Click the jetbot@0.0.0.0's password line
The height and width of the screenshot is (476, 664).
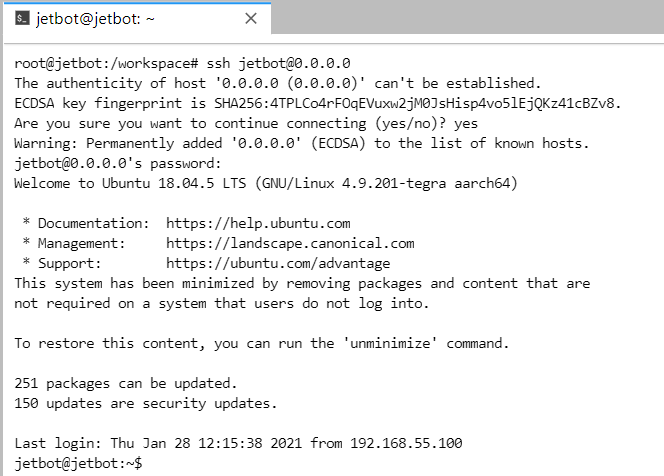118,163
